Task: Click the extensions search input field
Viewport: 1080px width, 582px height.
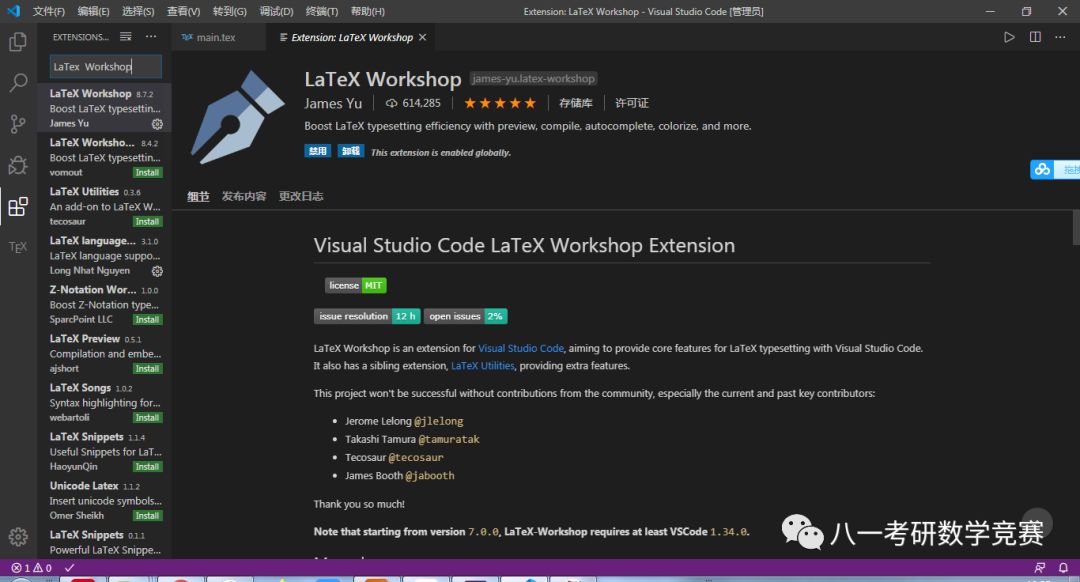Action: (106, 67)
